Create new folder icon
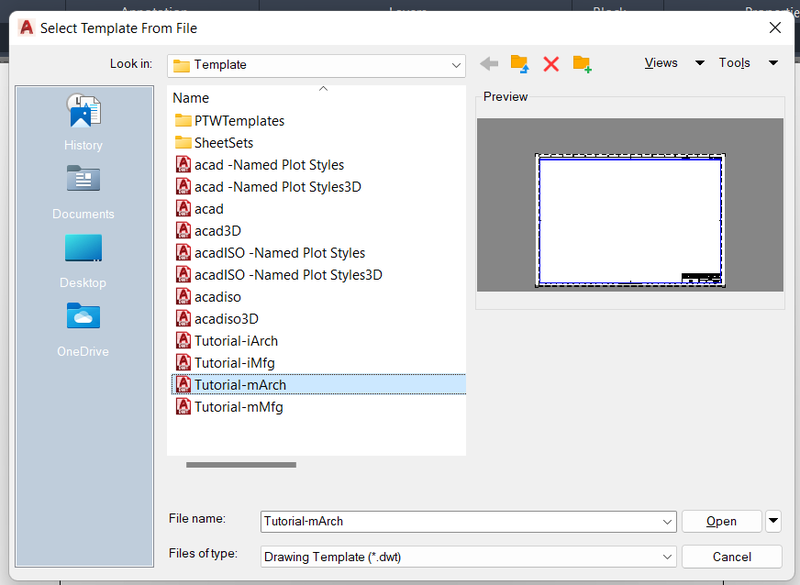Screen dimensions: 800x585 coord(582,64)
